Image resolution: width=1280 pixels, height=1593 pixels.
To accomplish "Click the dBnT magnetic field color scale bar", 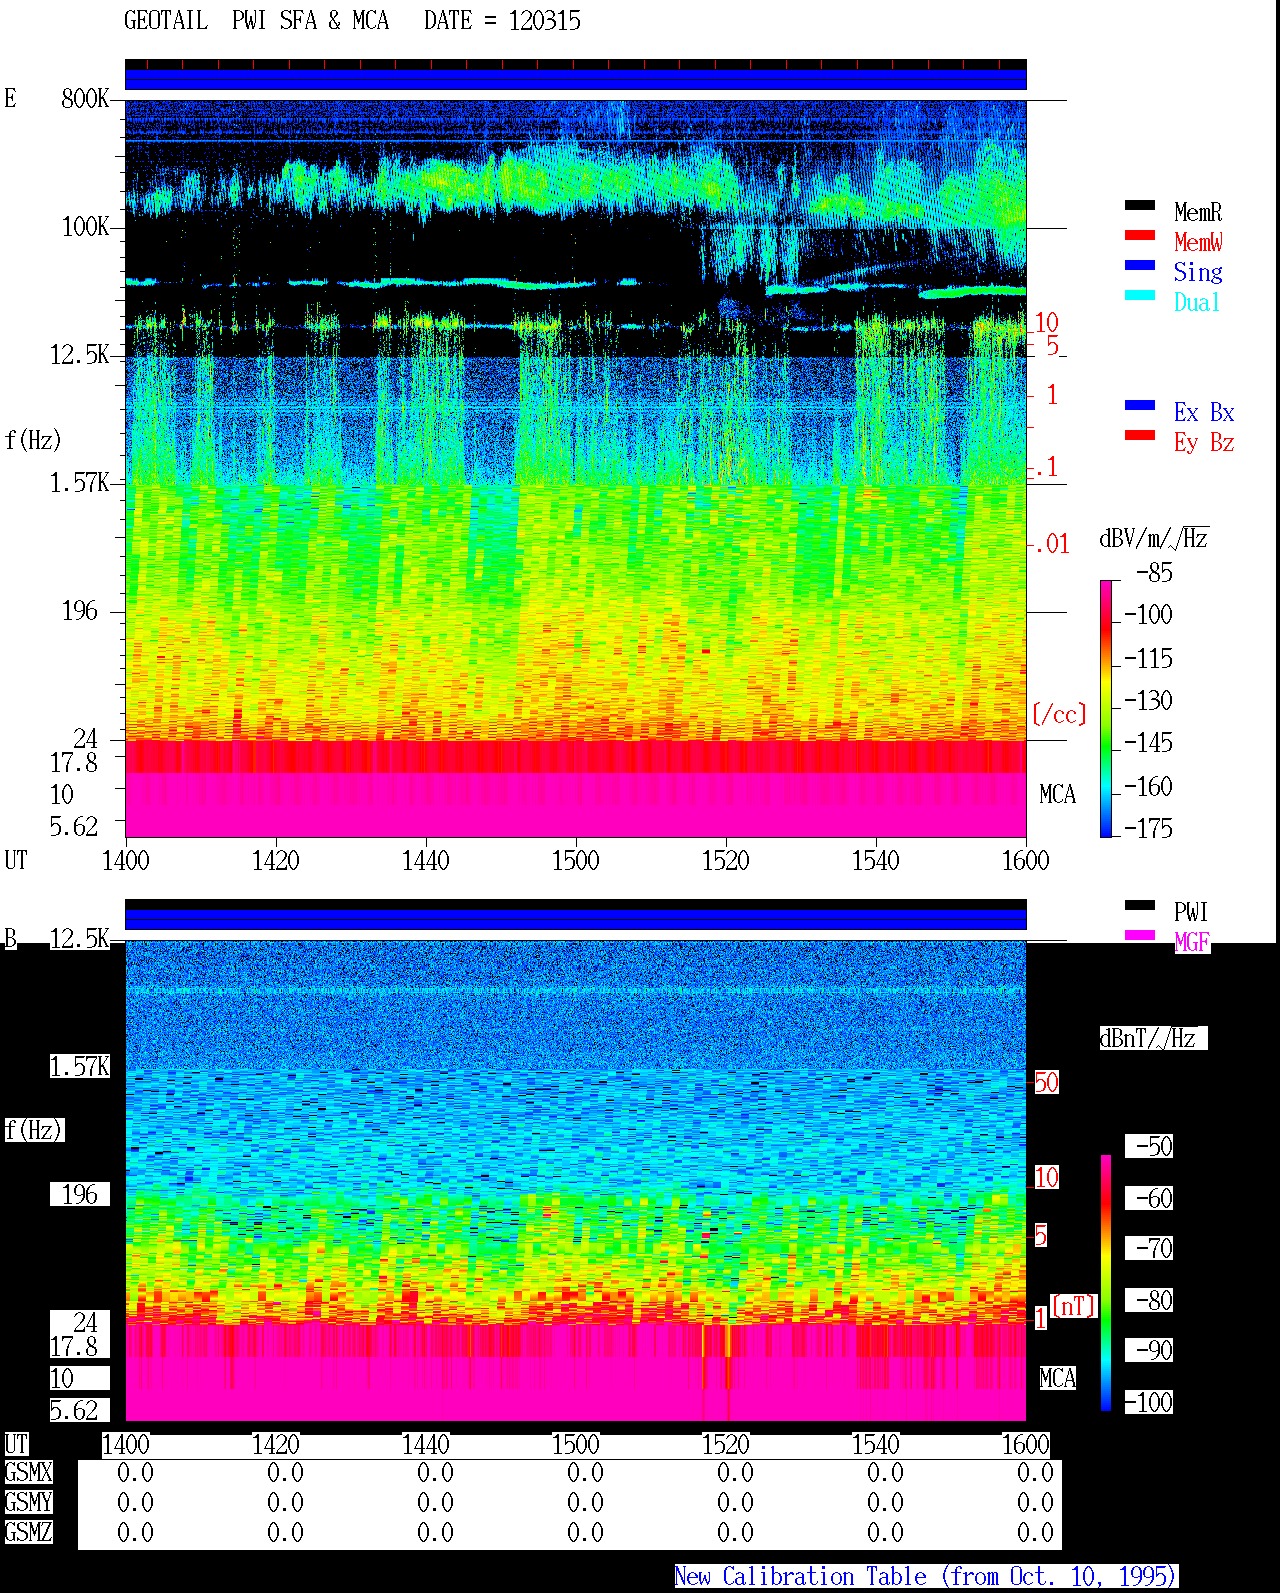I will coord(1106,1283).
